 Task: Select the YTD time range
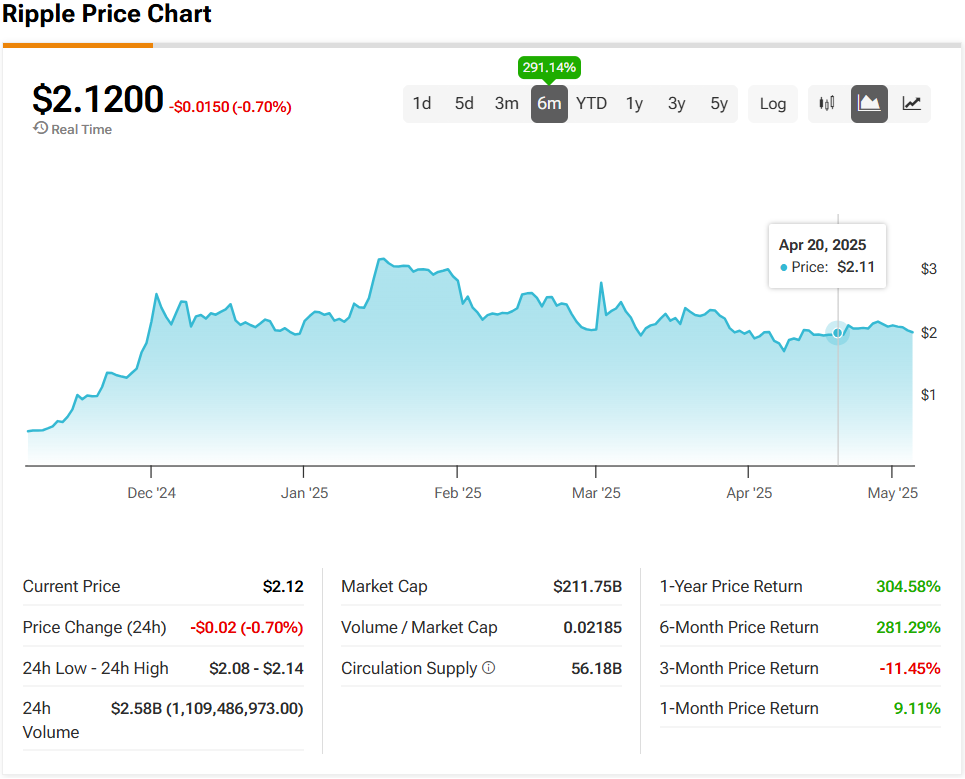point(591,103)
